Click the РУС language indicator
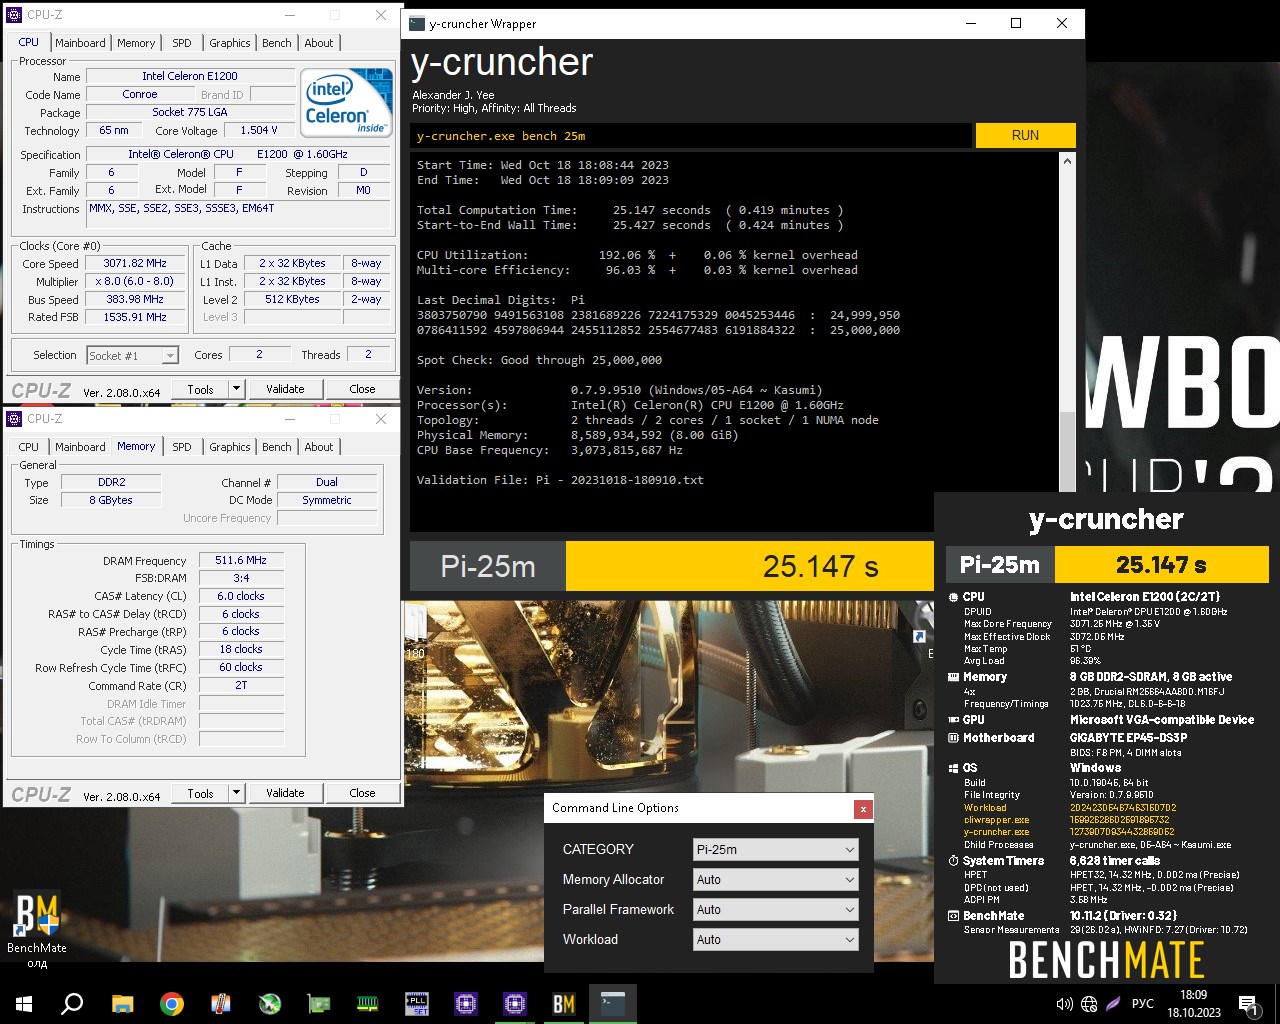The image size is (1280, 1024). click(1142, 1004)
